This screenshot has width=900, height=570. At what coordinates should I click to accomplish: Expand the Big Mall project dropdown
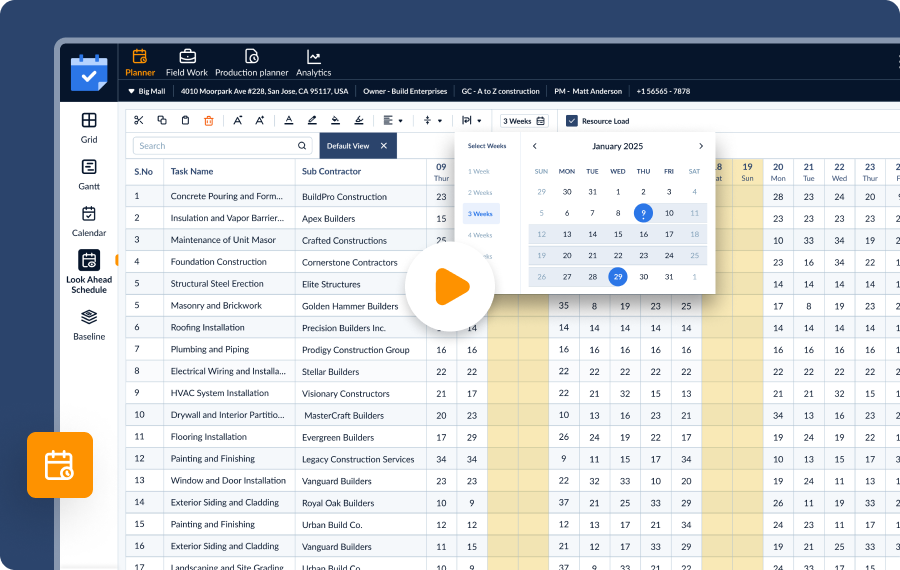(147, 91)
